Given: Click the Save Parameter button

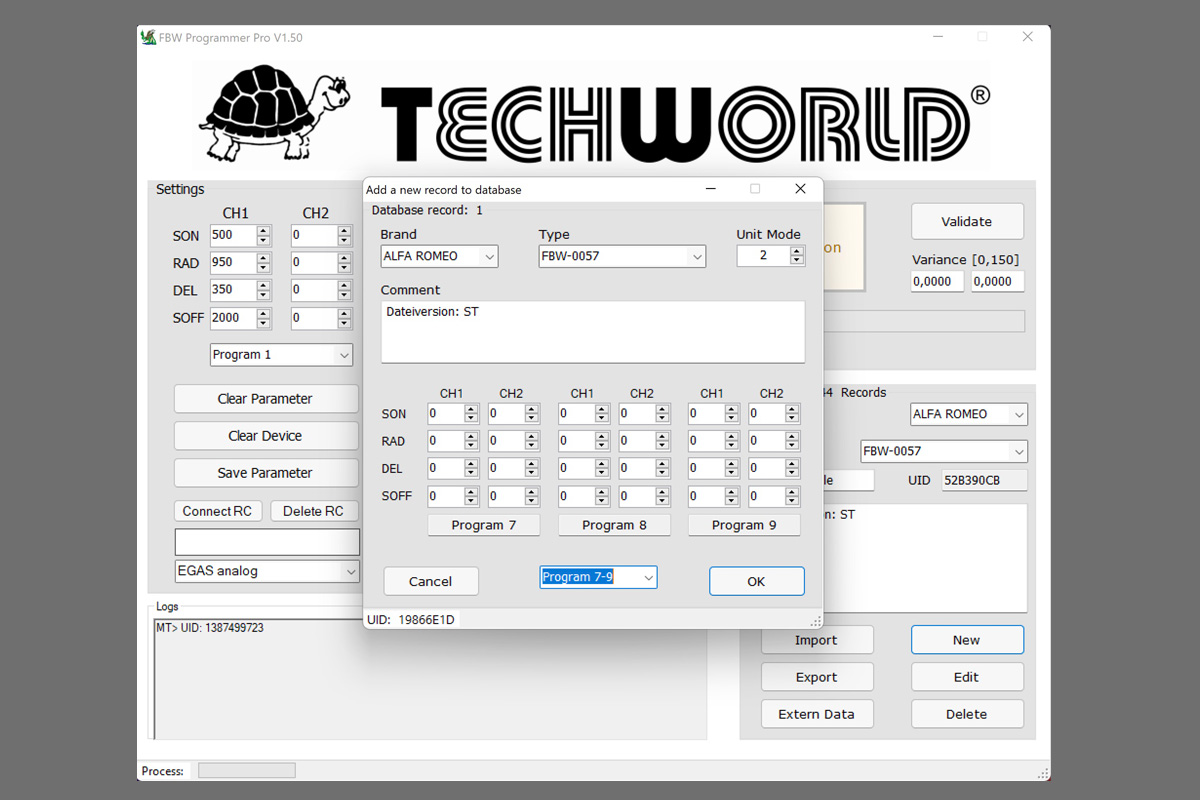Looking at the screenshot, I should click(x=266, y=473).
